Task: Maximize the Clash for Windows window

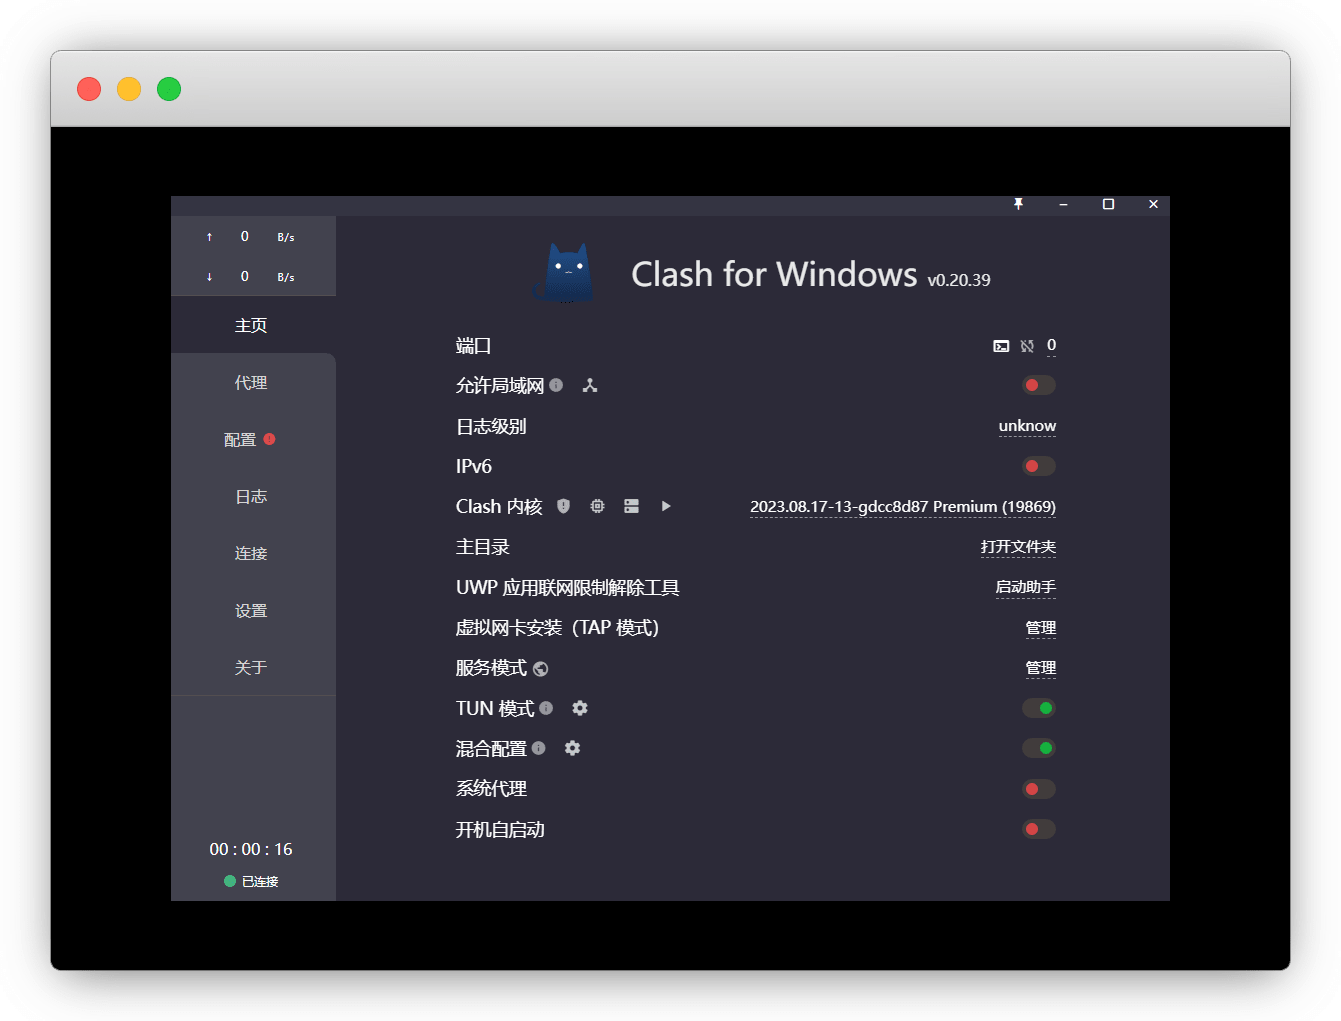Action: coord(1108,204)
